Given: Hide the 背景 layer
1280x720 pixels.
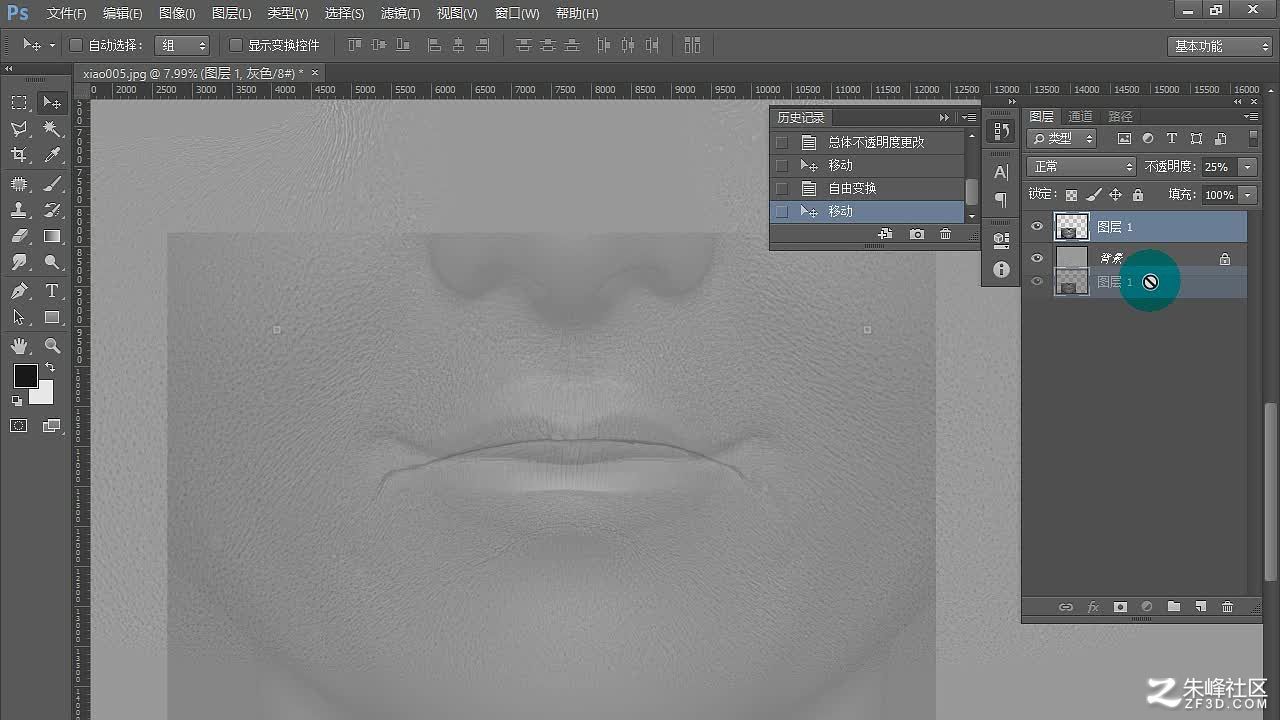Looking at the screenshot, I should (1037, 258).
